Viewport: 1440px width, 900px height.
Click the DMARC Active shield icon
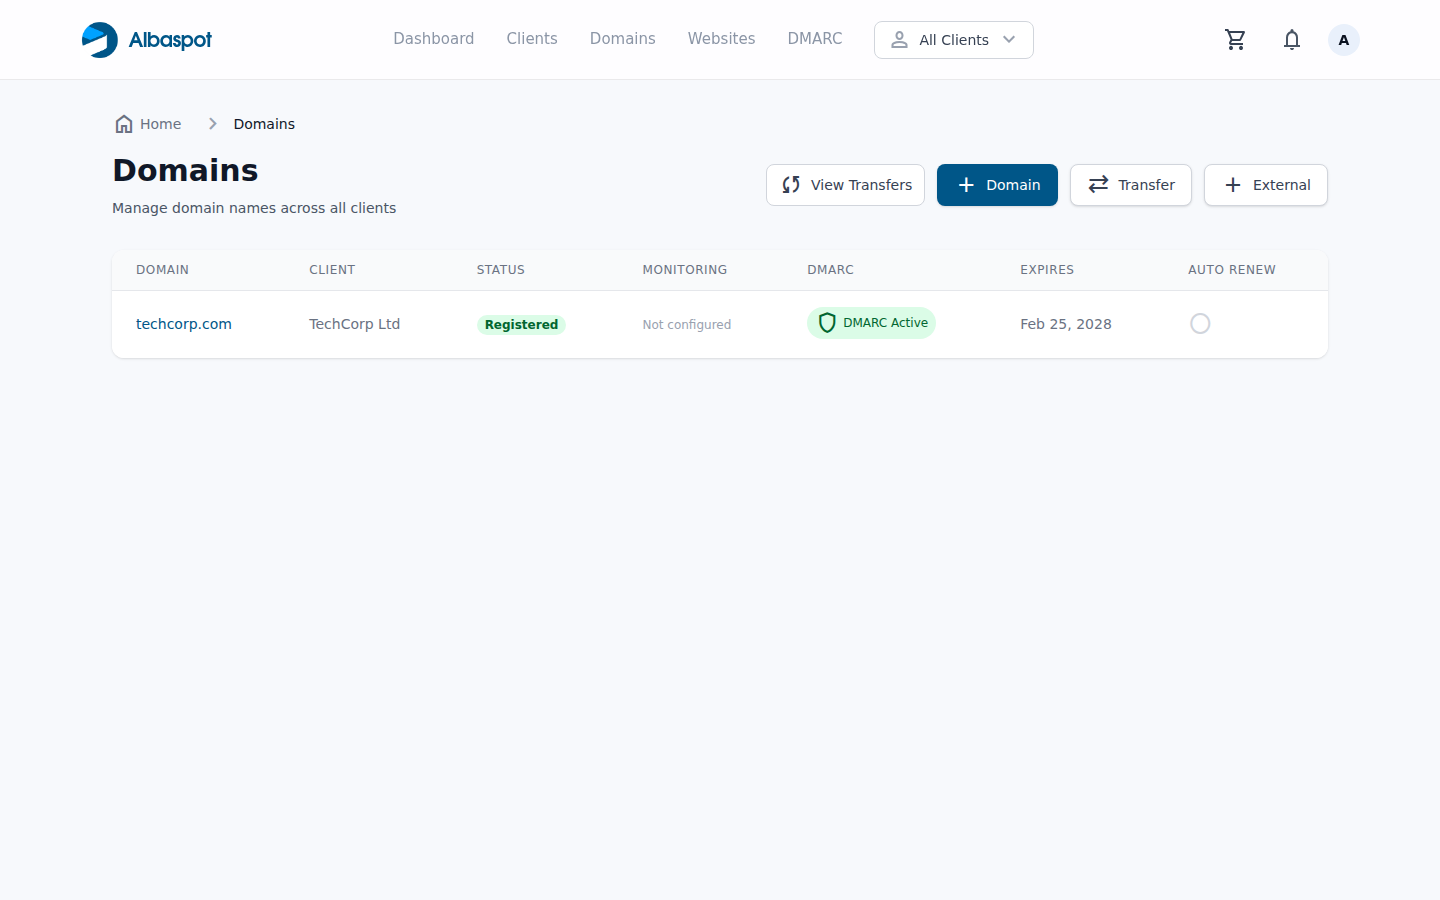click(x=827, y=323)
